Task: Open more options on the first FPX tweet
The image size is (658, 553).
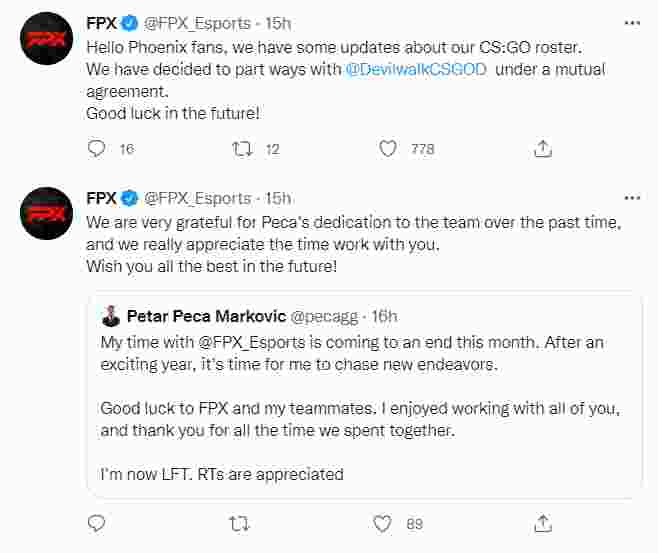Action: (631, 23)
